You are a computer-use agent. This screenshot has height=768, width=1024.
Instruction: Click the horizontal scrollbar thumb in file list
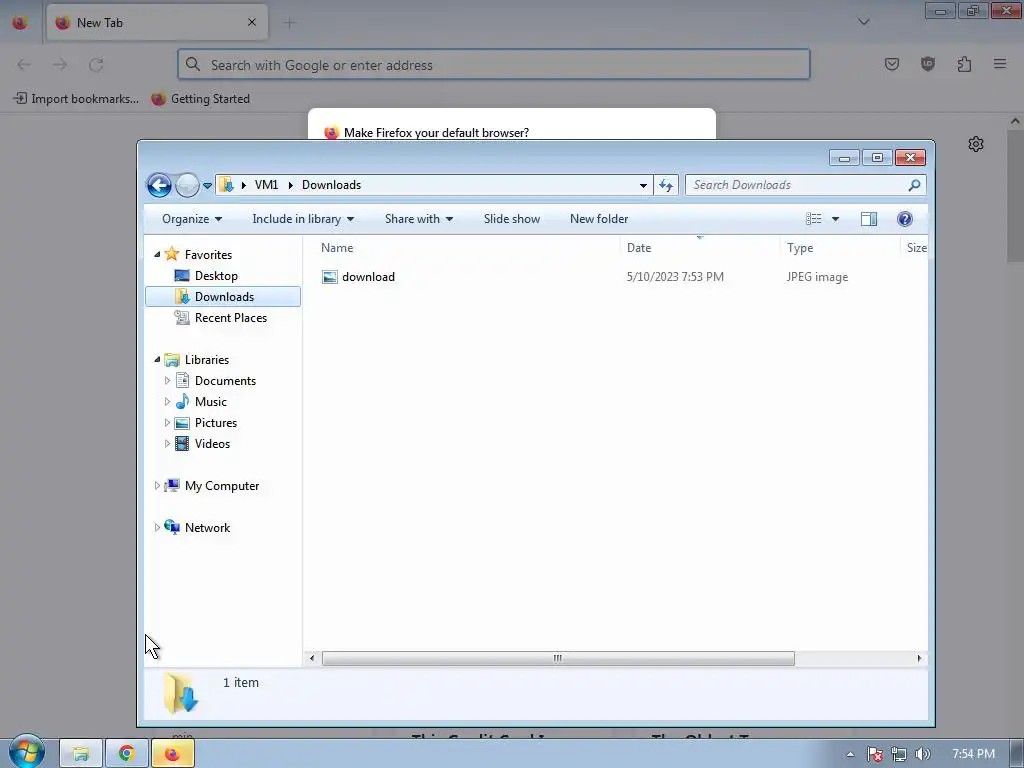tap(558, 658)
